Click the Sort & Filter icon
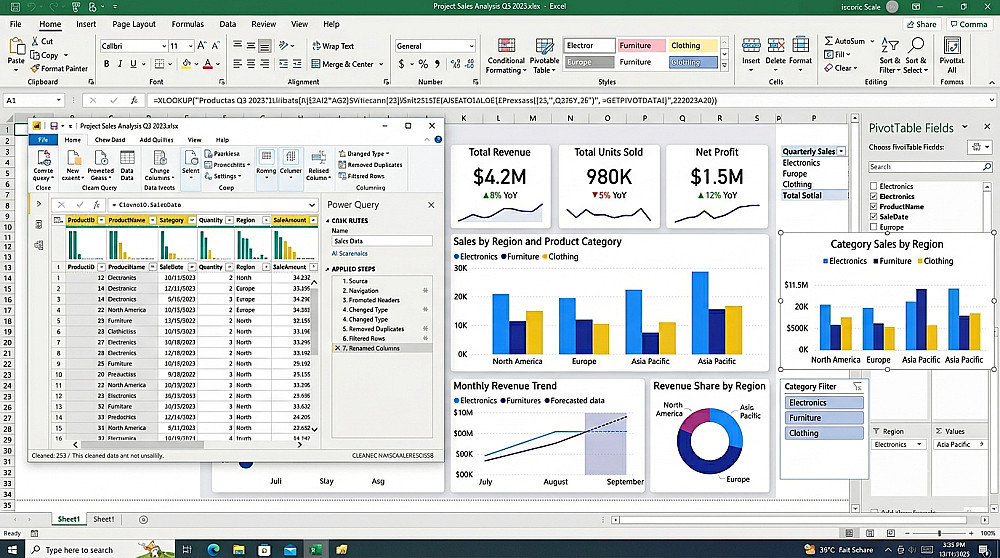This screenshot has height=558, width=1000. point(889,46)
